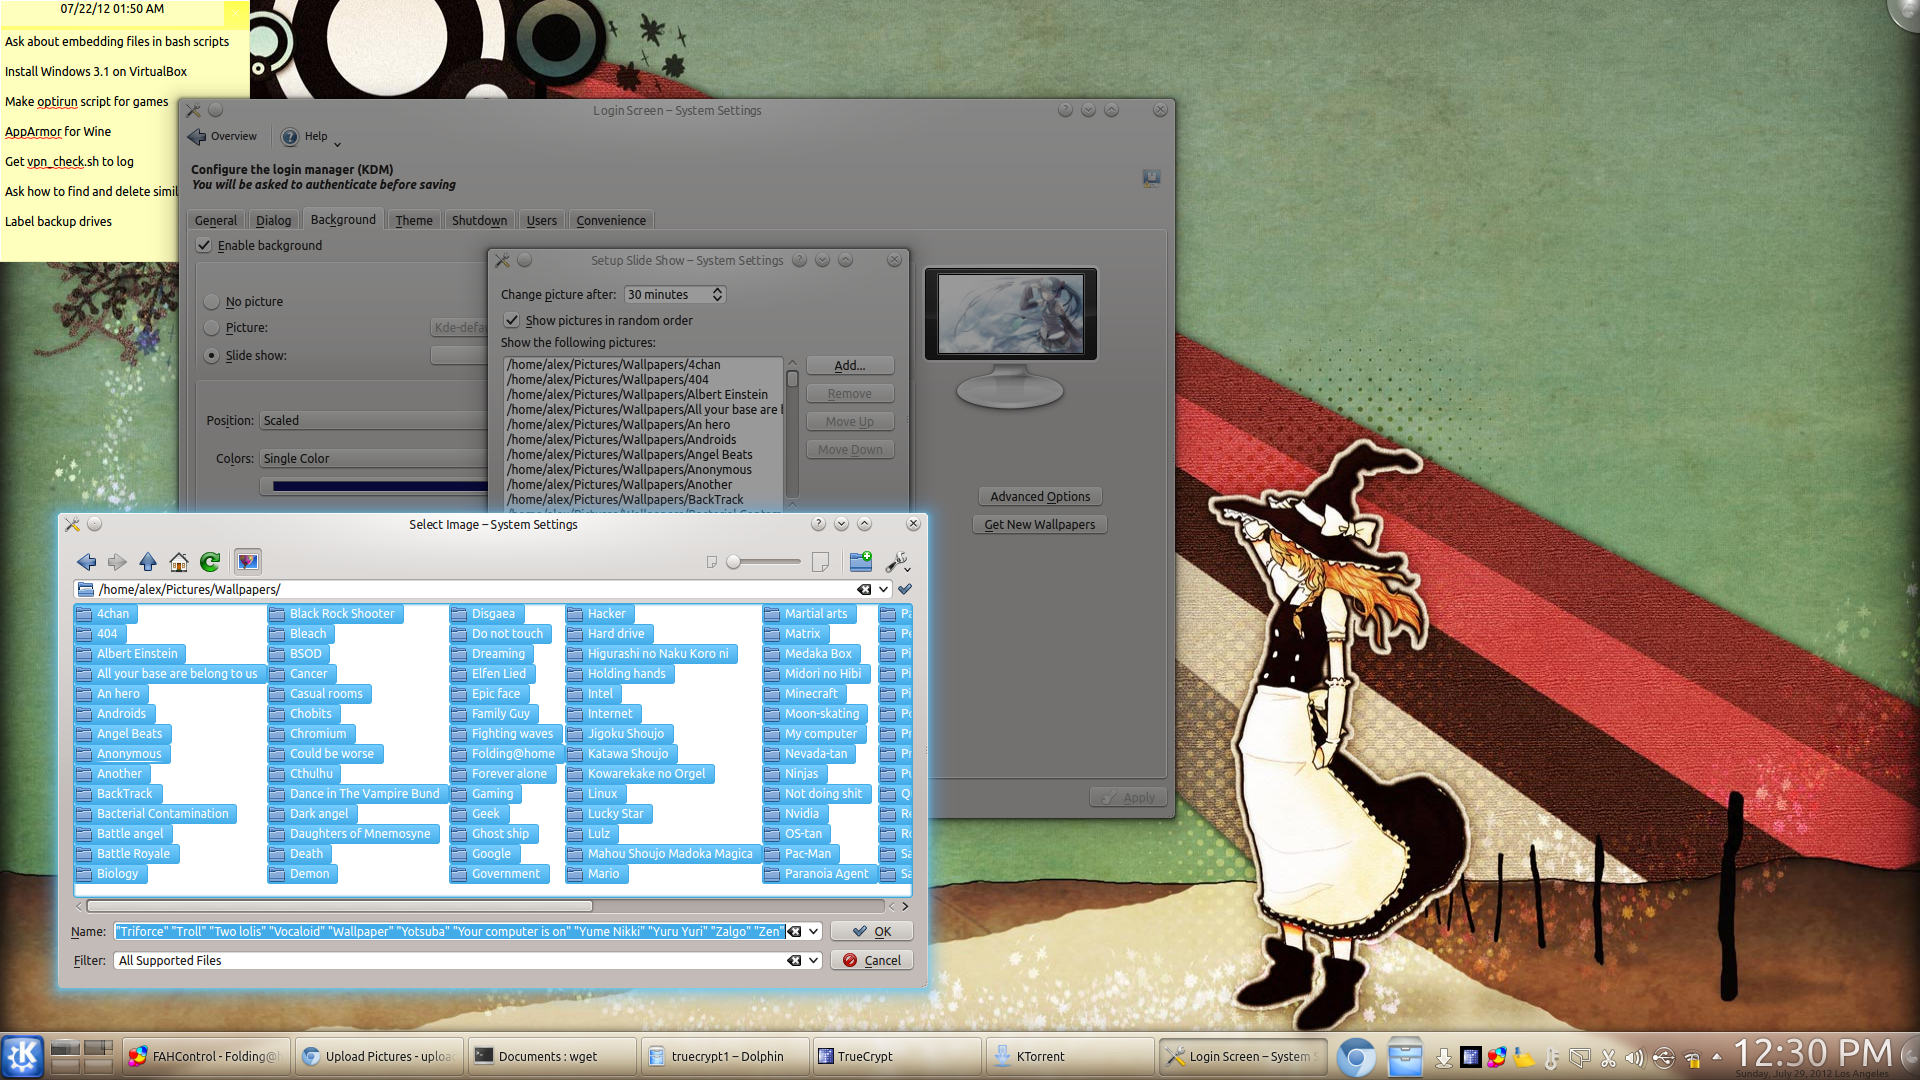The image size is (1920, 1080).
Task: Launch Chromium from the panel
Action: tap(1357, 1057)
